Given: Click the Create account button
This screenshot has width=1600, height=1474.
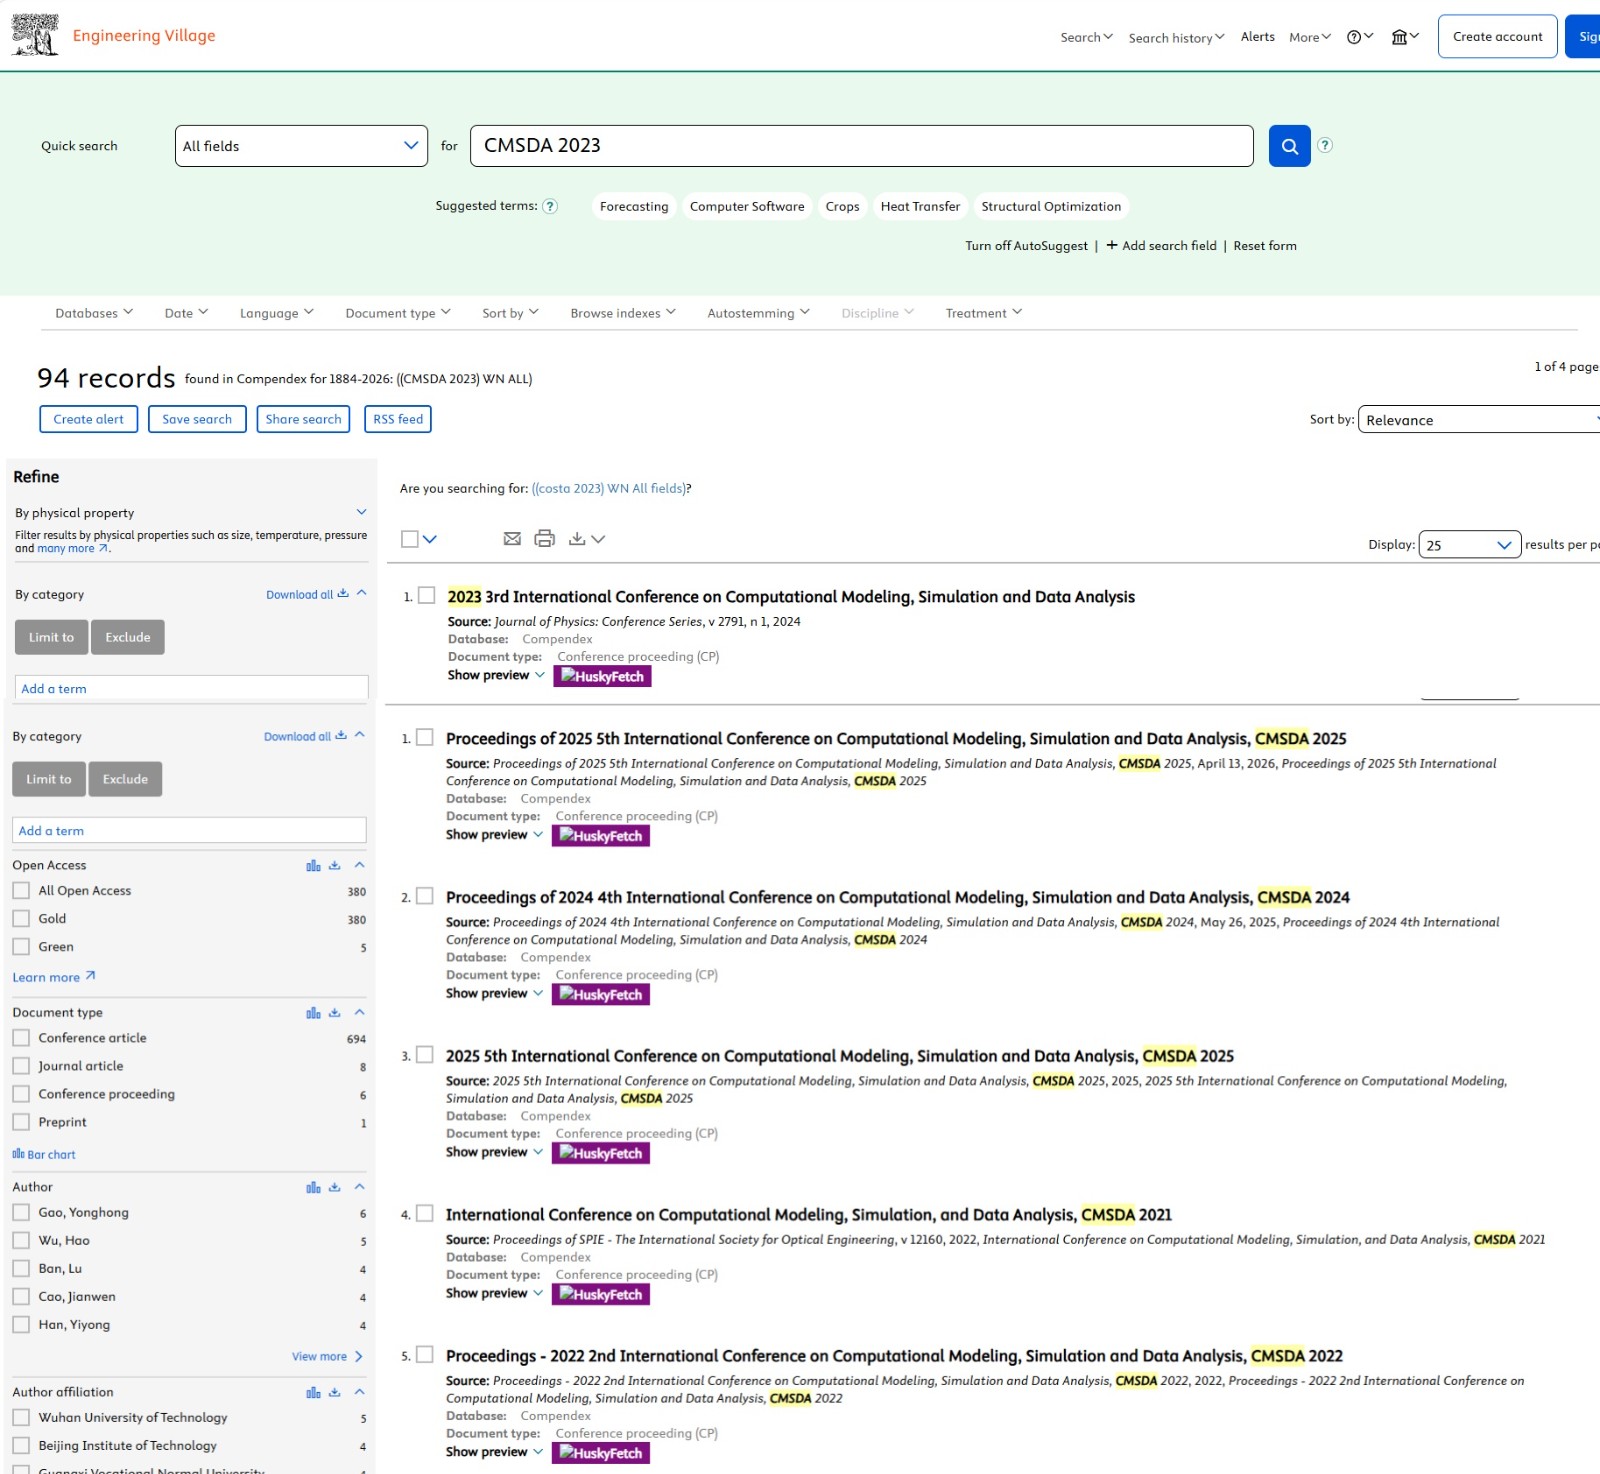Looking at the screenshot, I should click(x=1497, y=37).
